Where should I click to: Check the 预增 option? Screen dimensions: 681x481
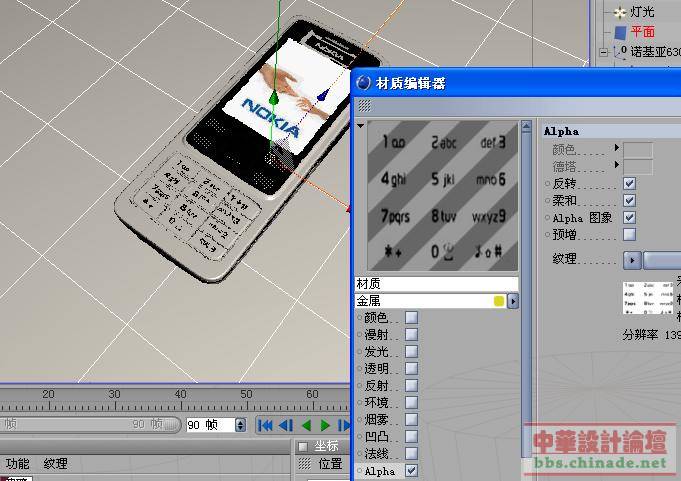629,234
